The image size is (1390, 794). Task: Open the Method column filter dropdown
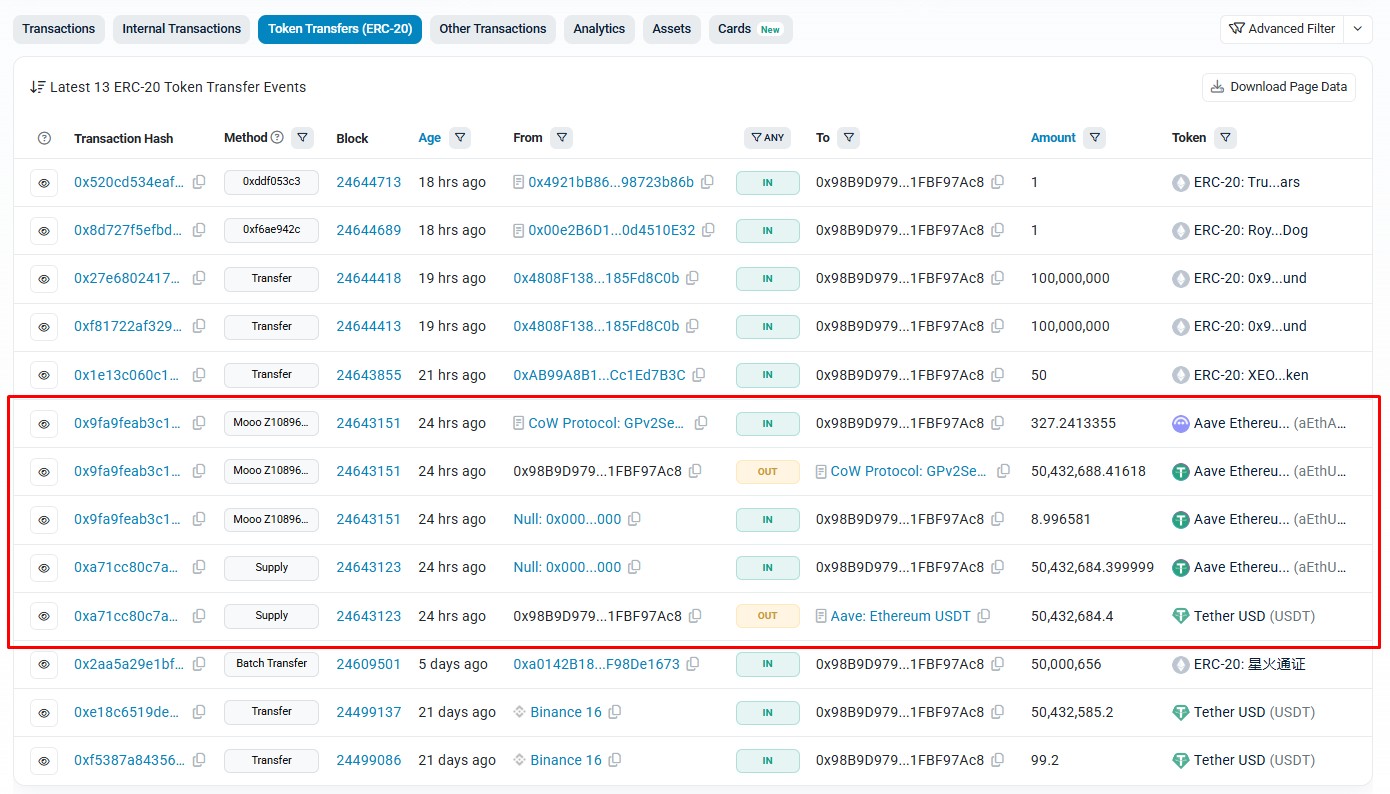pyautogui.click(x=302, y=138)
